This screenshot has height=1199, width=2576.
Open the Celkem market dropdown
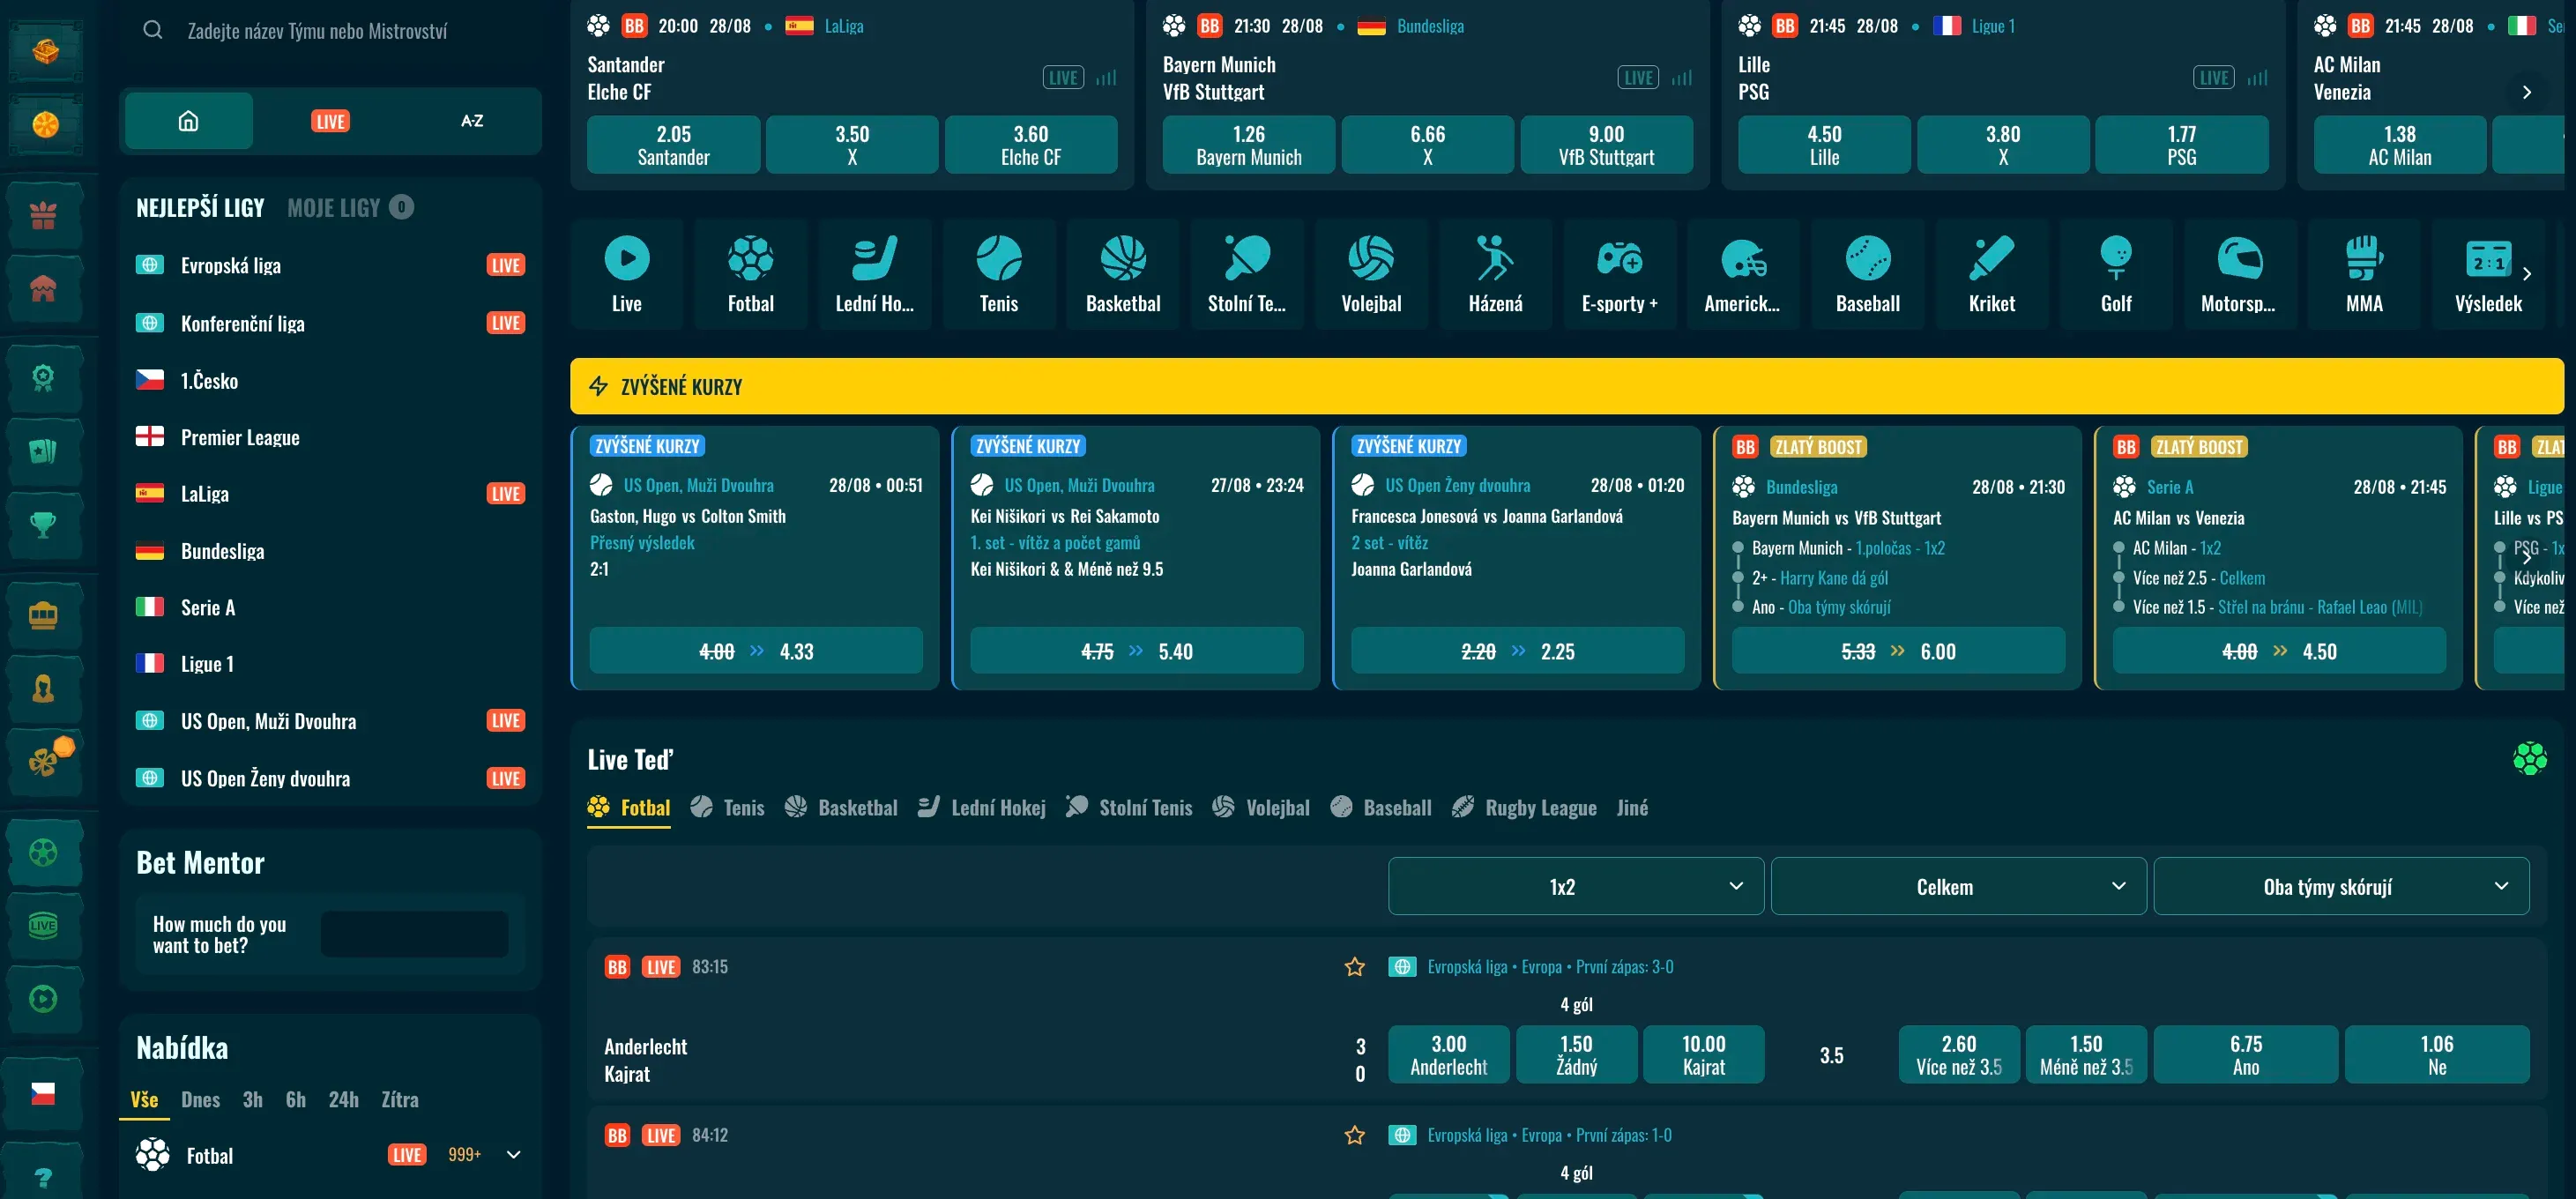[1959, 886]
